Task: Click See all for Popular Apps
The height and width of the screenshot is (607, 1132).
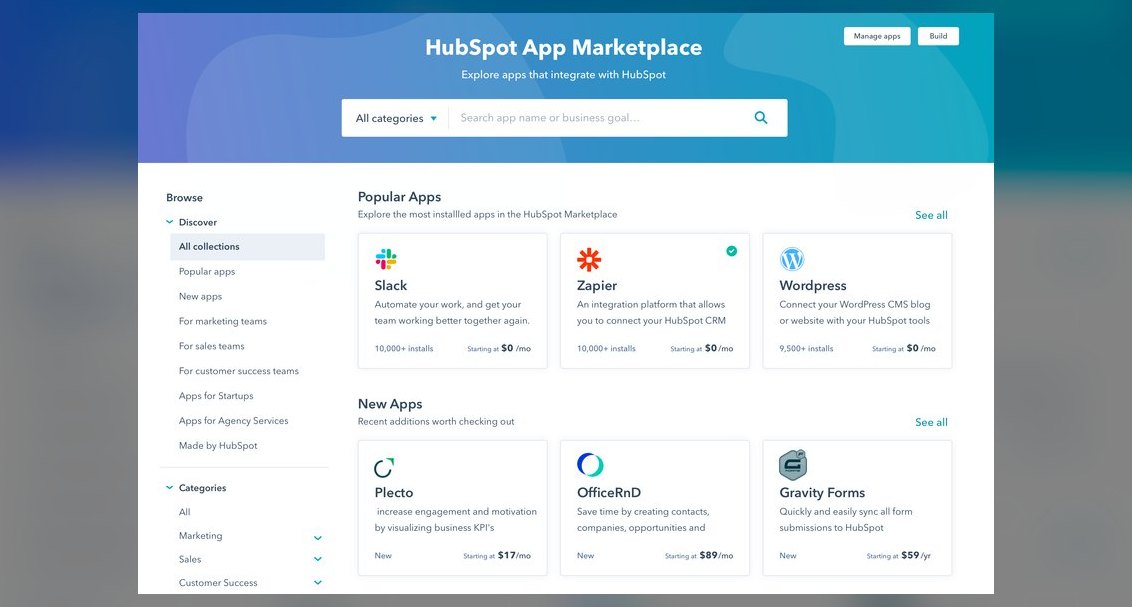Action: pyautogui.click(x=931, y=215)
